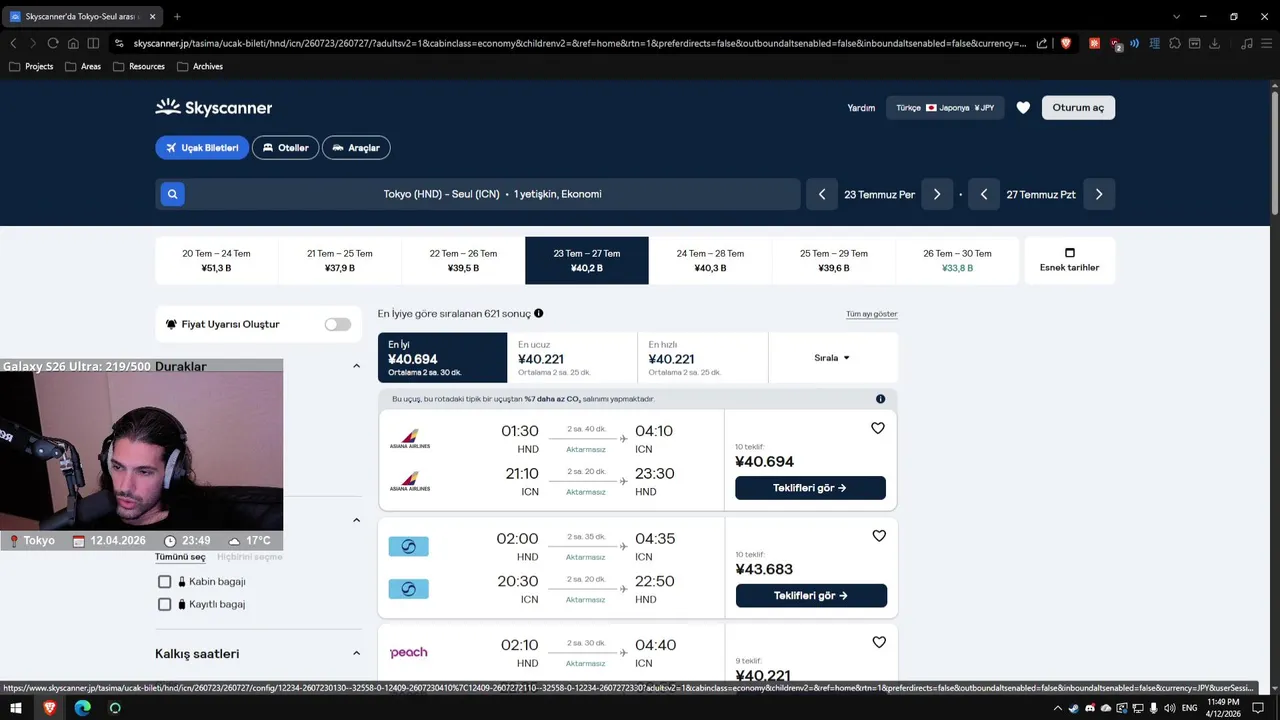Image resolution: width=1280 pixels, height=720 pixels.
Task: Go to previous departure date arrow
Action: [822, 194]
